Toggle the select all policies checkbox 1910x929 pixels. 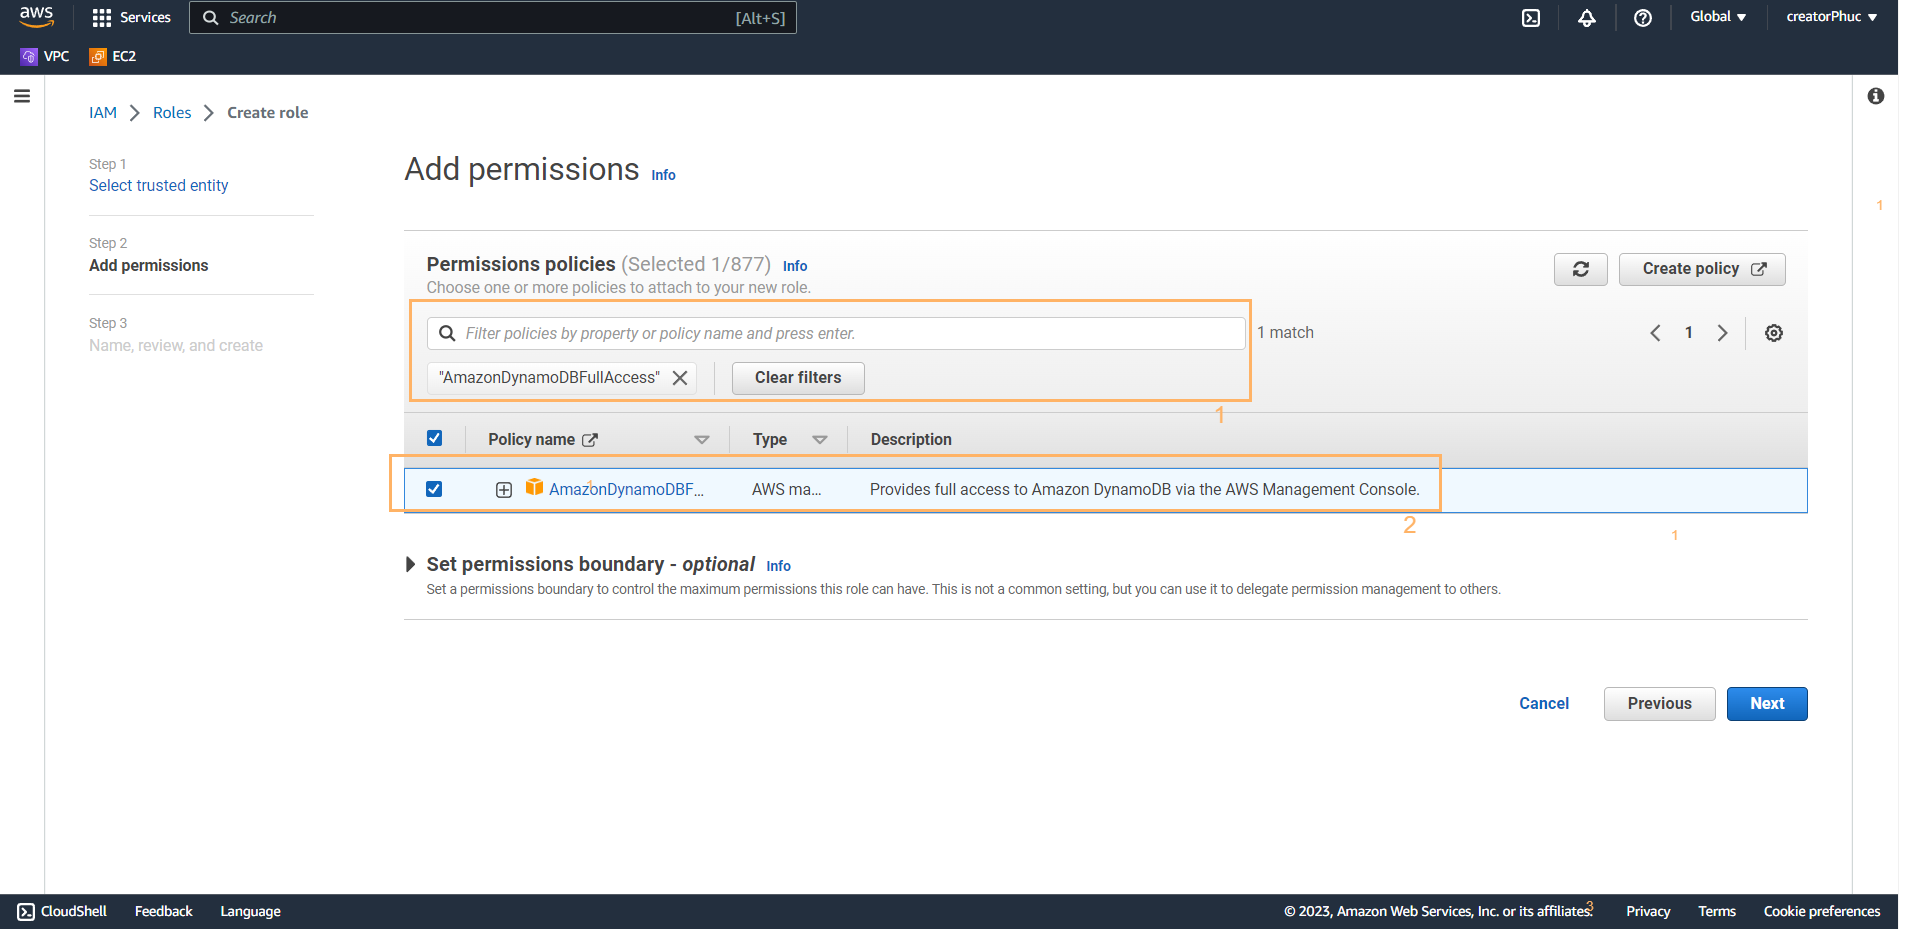[x=434, y=438]
